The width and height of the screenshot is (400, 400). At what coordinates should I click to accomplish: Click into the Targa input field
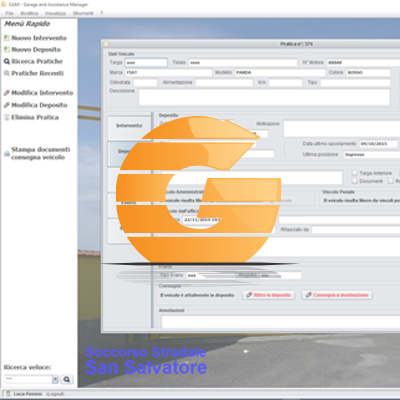[x=146, y=63]
